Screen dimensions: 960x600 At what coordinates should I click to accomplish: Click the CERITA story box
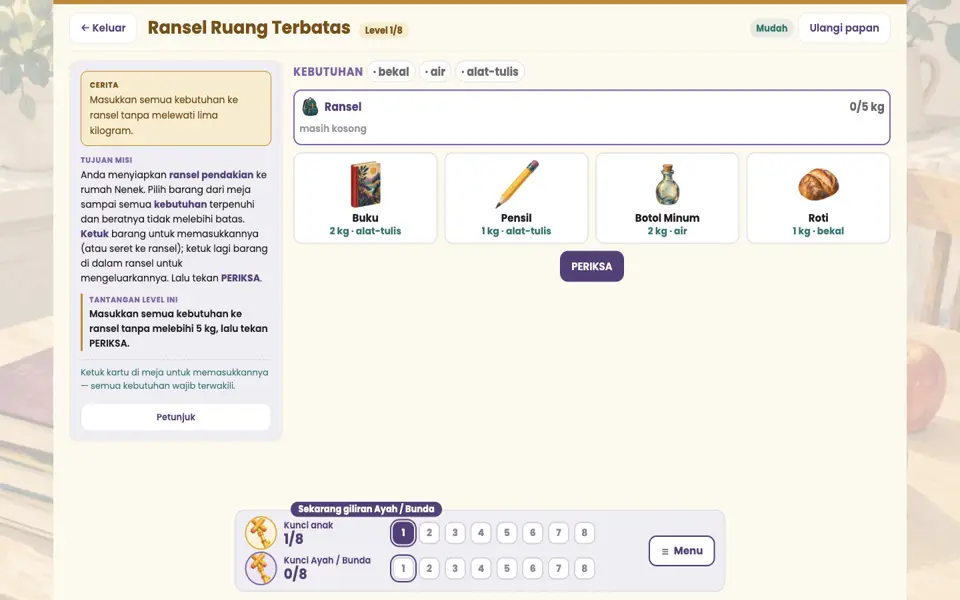176,108
